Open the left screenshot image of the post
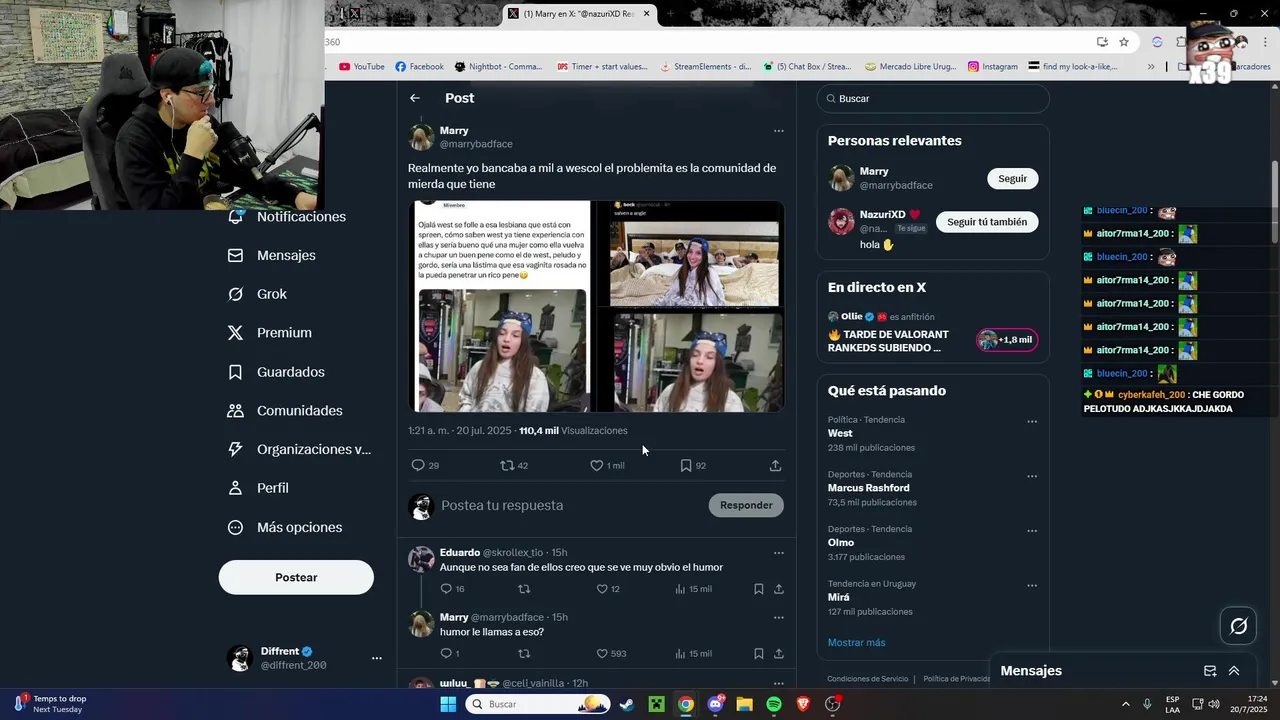Image resolution: width=1280 pixels, height=720 pixels. 501,307
